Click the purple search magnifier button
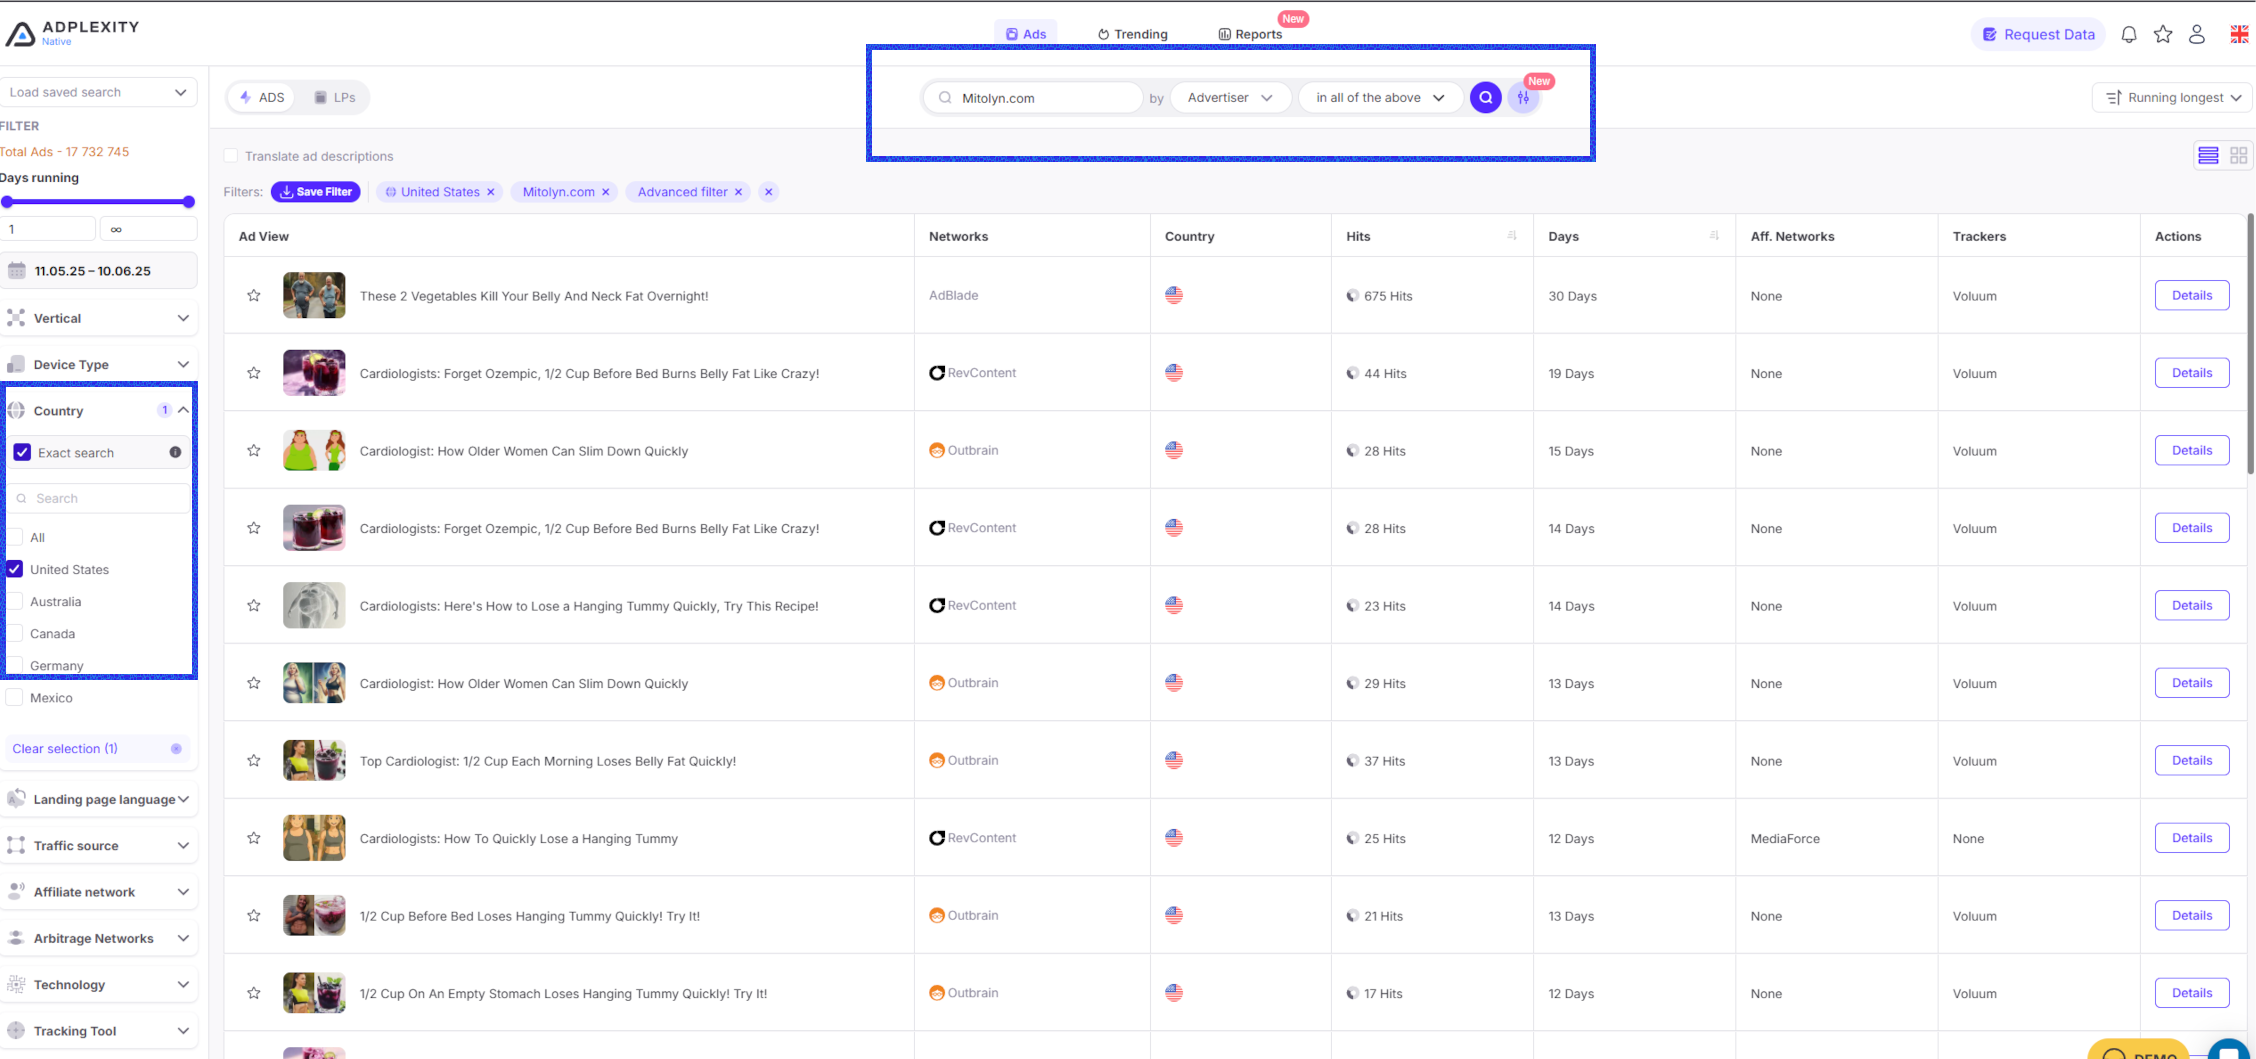Image resolution: width=2256 pixels, height=1059 pixels. point(1485,98)
